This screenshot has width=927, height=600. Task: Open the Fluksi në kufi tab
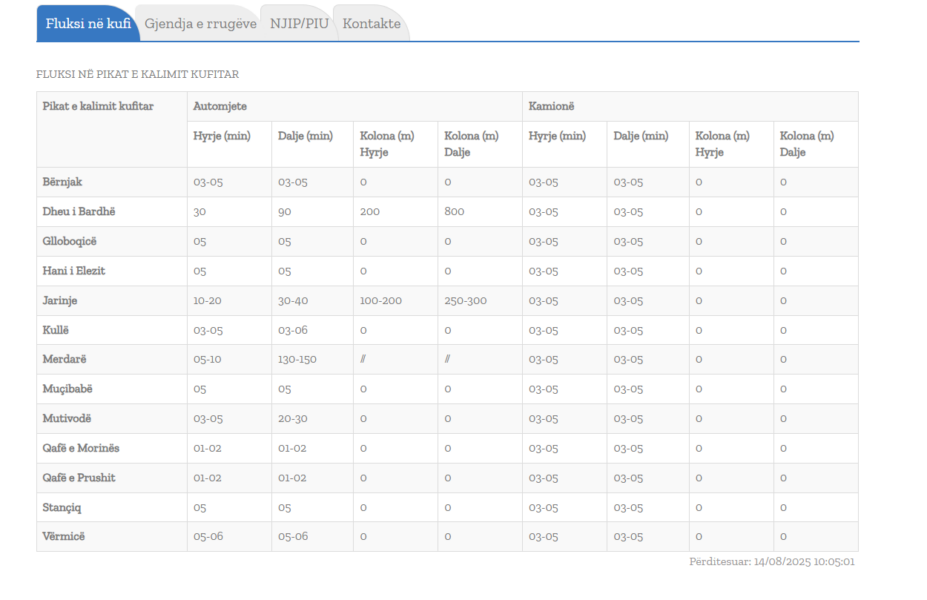pos(88,24)
